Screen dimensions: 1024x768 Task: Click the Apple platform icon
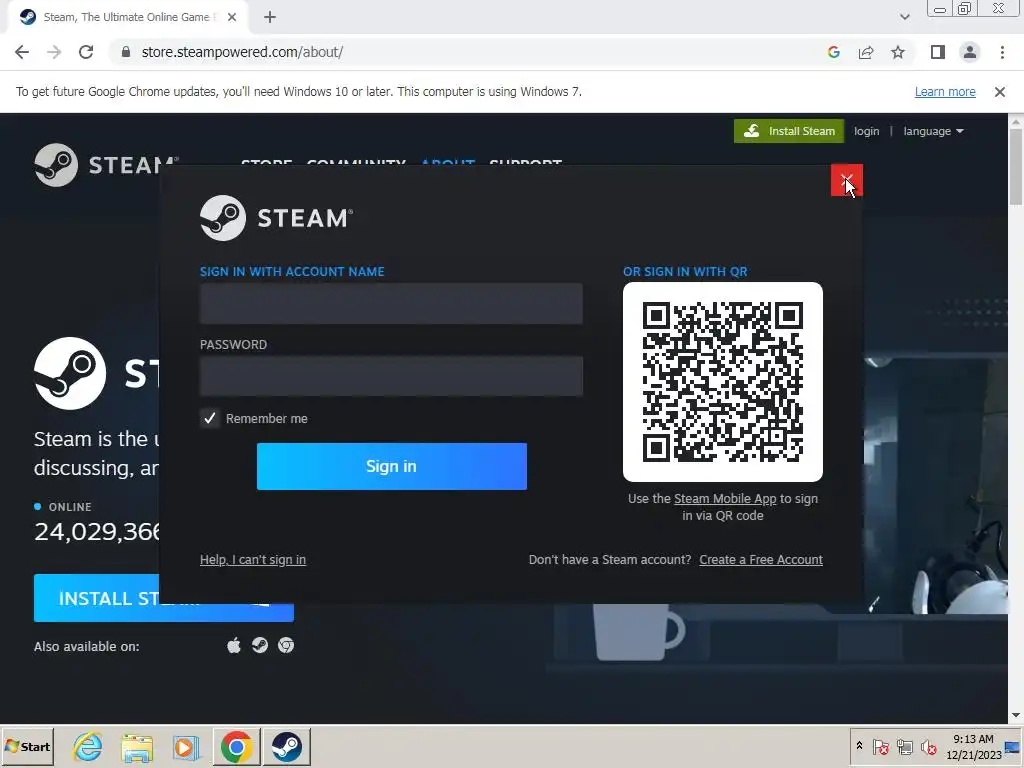coord(234,646)
